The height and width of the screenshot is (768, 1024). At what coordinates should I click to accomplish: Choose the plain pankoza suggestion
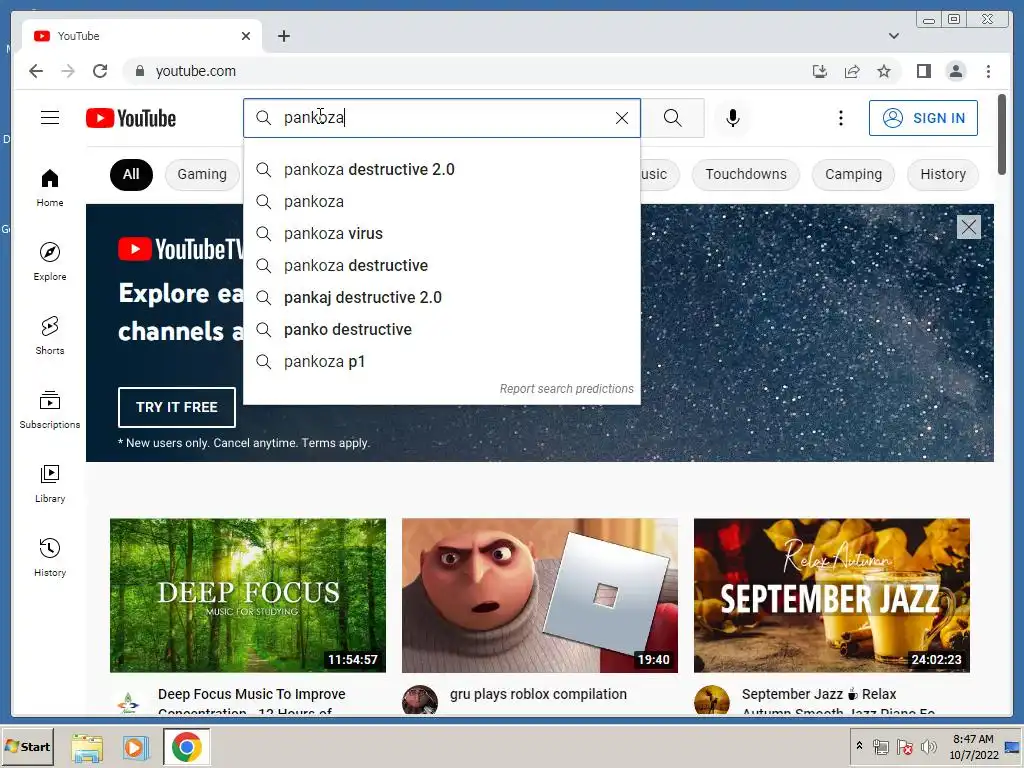pyautogui.click(x=441, y=201)
